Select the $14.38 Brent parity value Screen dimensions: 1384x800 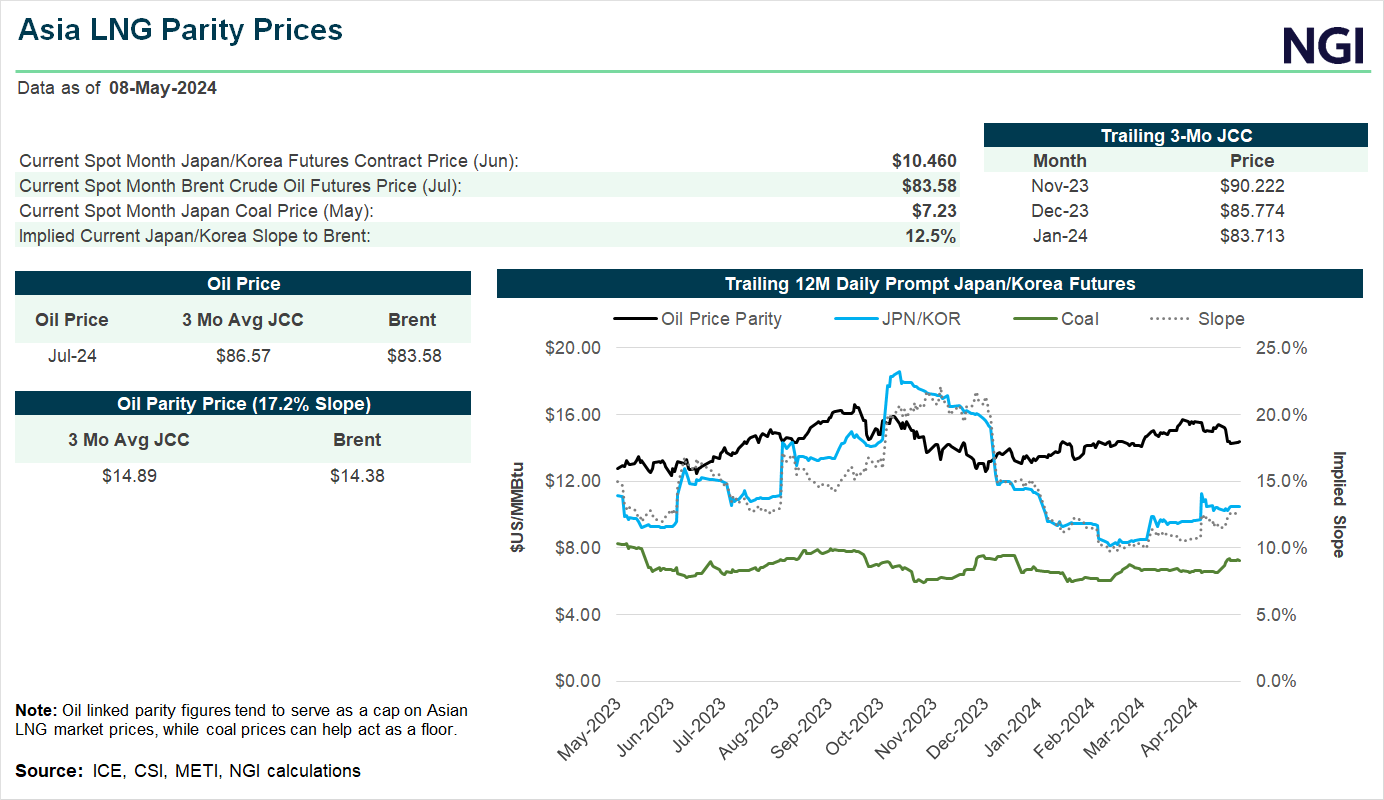[x=357, y=475]
